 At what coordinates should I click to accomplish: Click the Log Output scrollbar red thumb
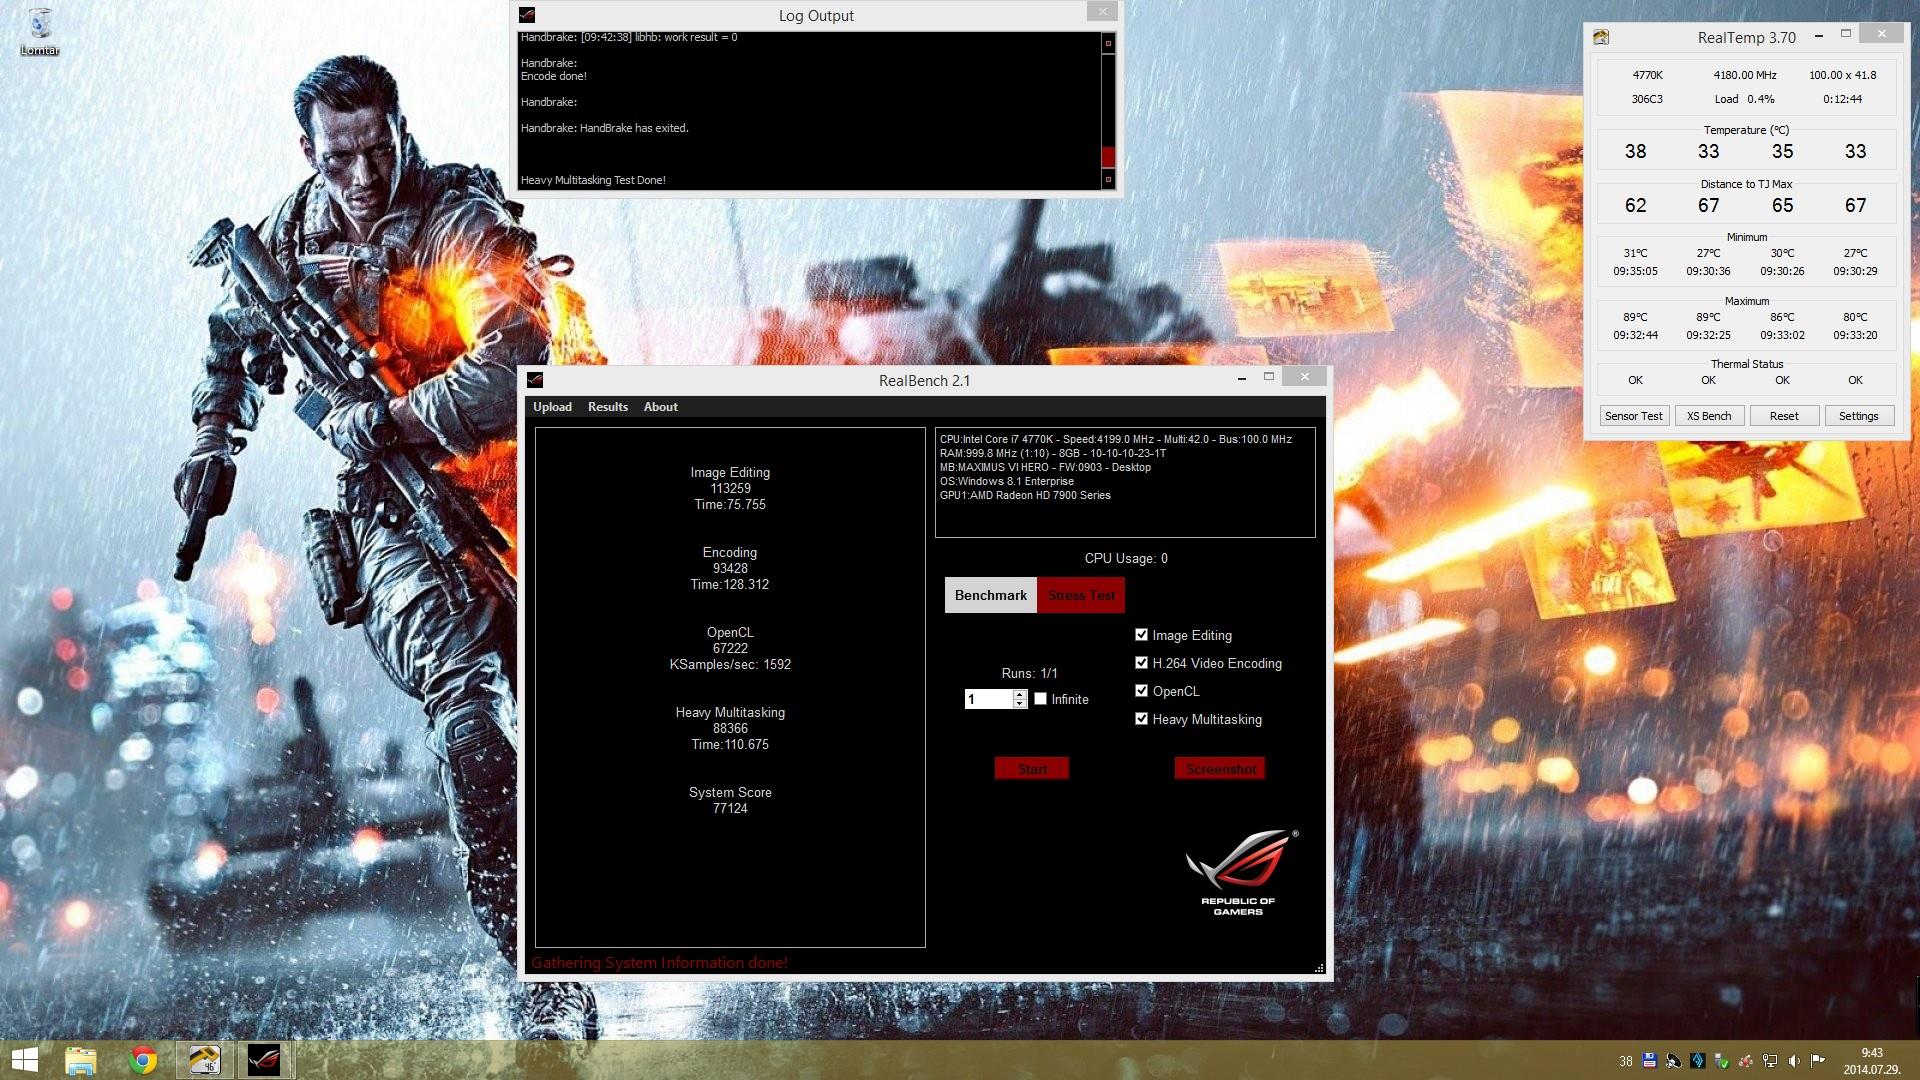tap(1108, 157)
